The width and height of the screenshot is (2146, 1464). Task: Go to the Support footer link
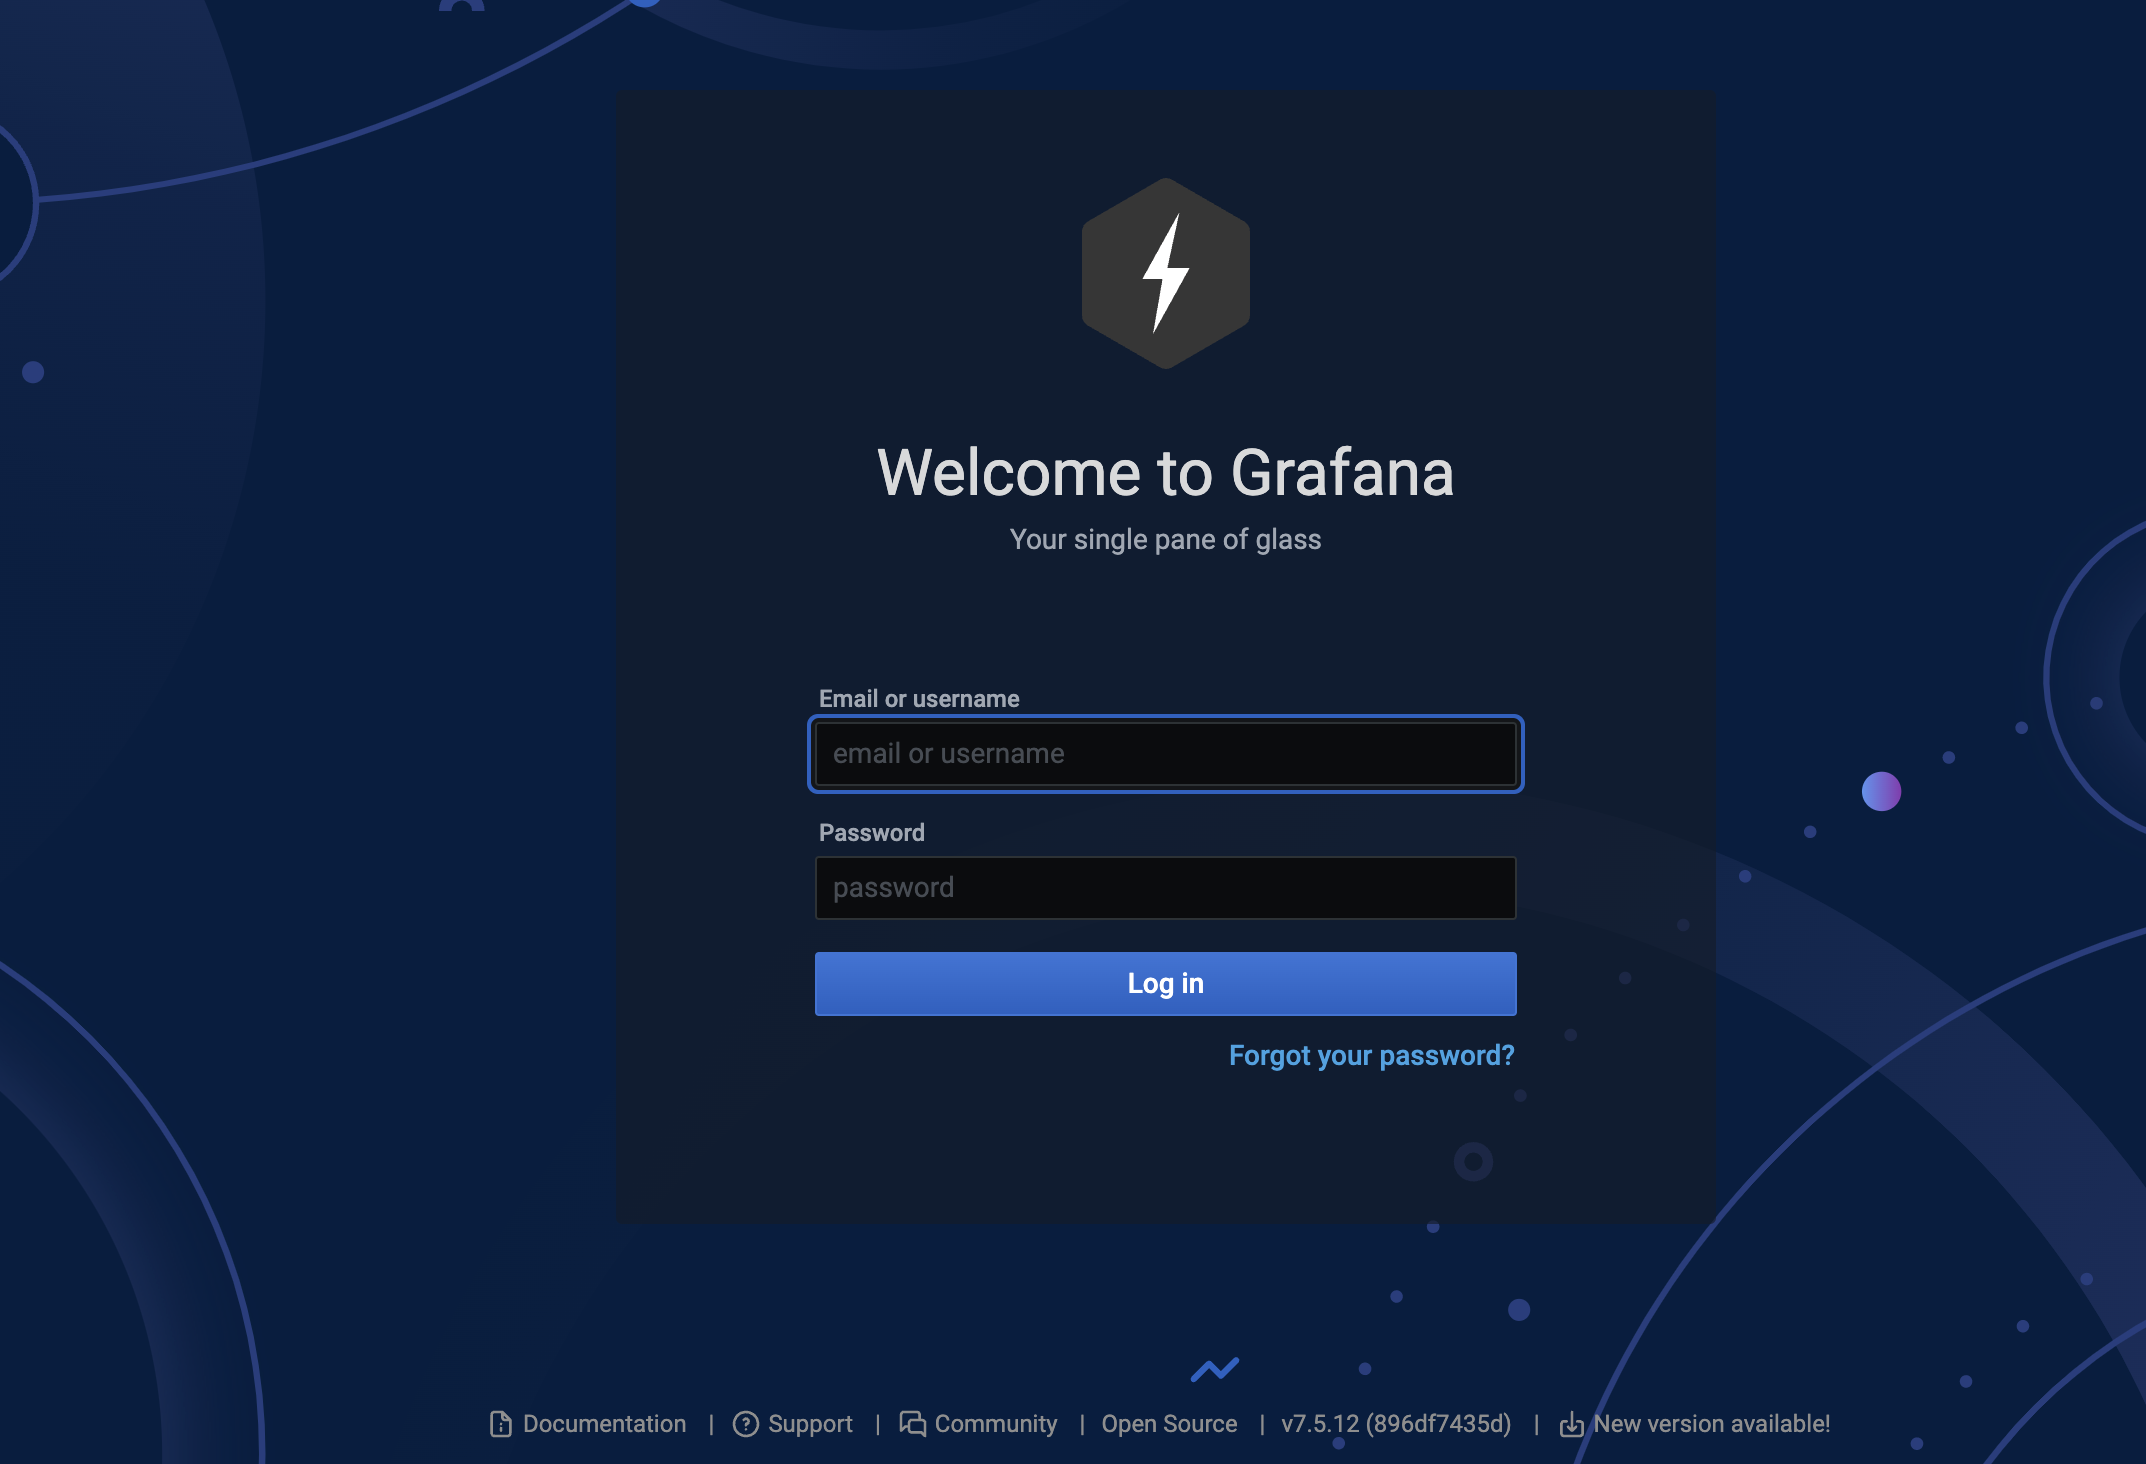coord(810,1424)
